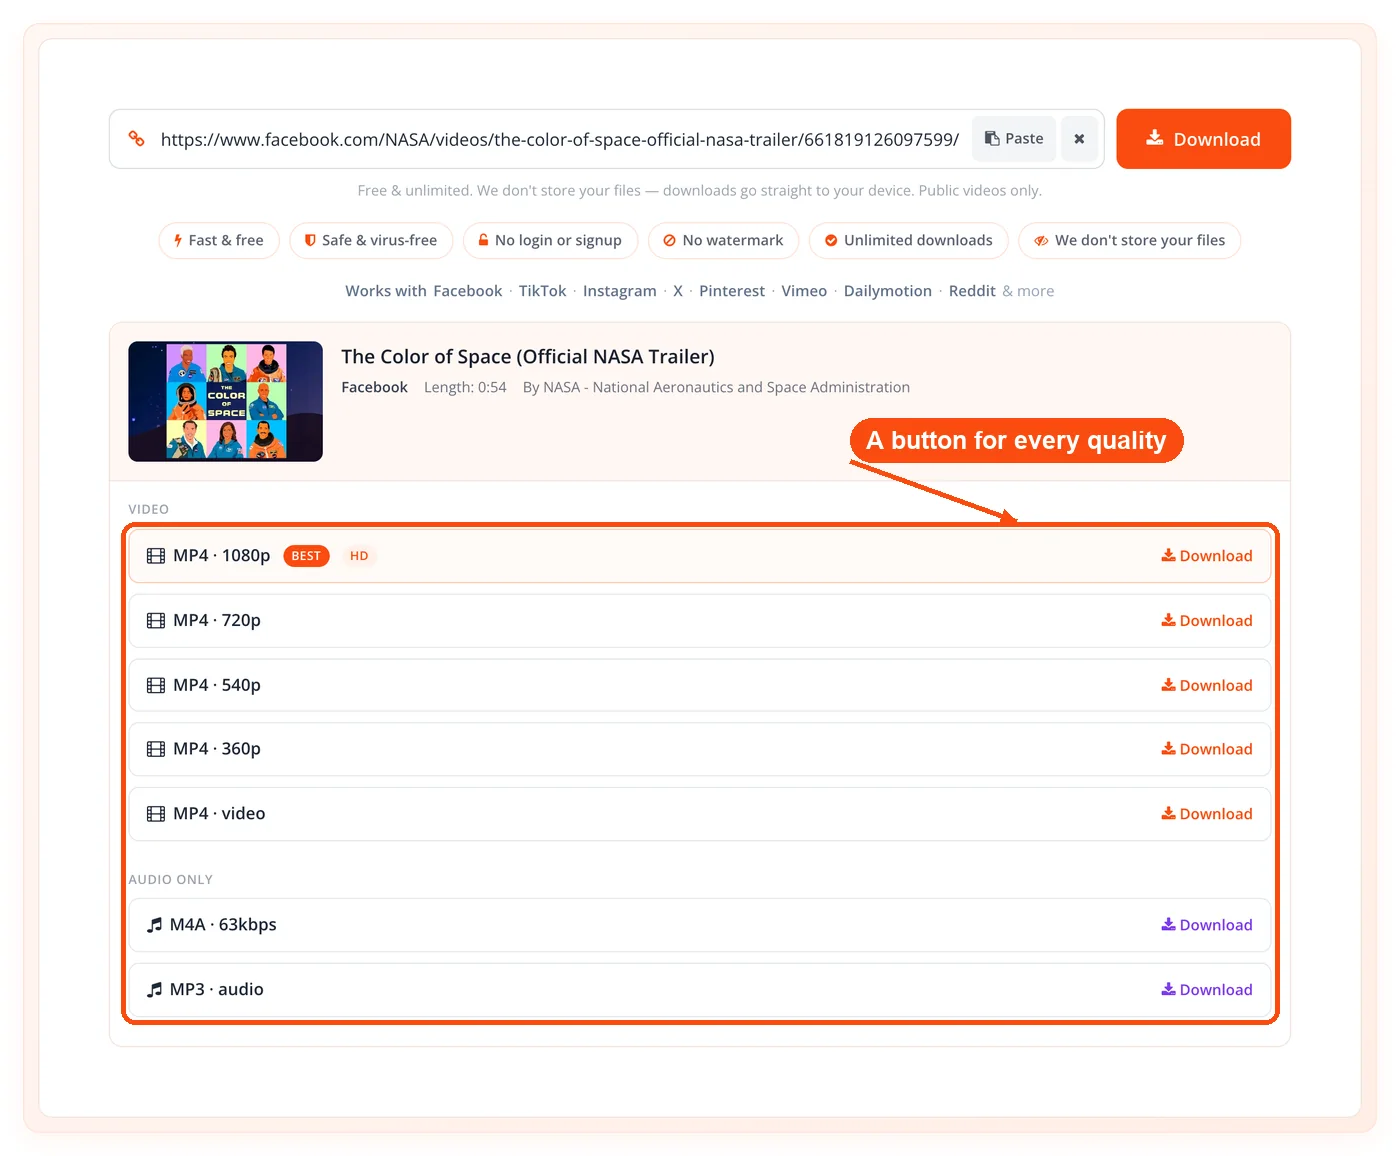Click the ban icon on No watermark
Image resolution: width=1400 pixels, height=1156 pixels.
pos(669,241)
